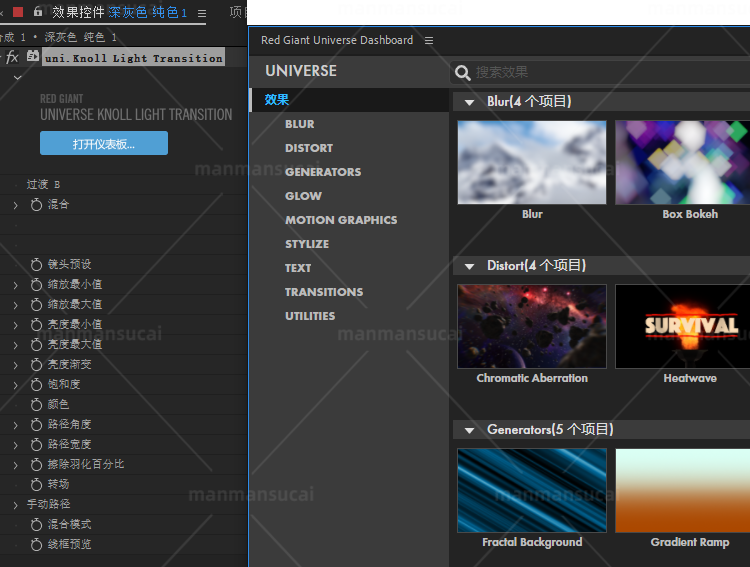The width and height of the screenshot is (750, 567).
Task: Expand the 饱和度 property
Action: [x=16, y=386]
